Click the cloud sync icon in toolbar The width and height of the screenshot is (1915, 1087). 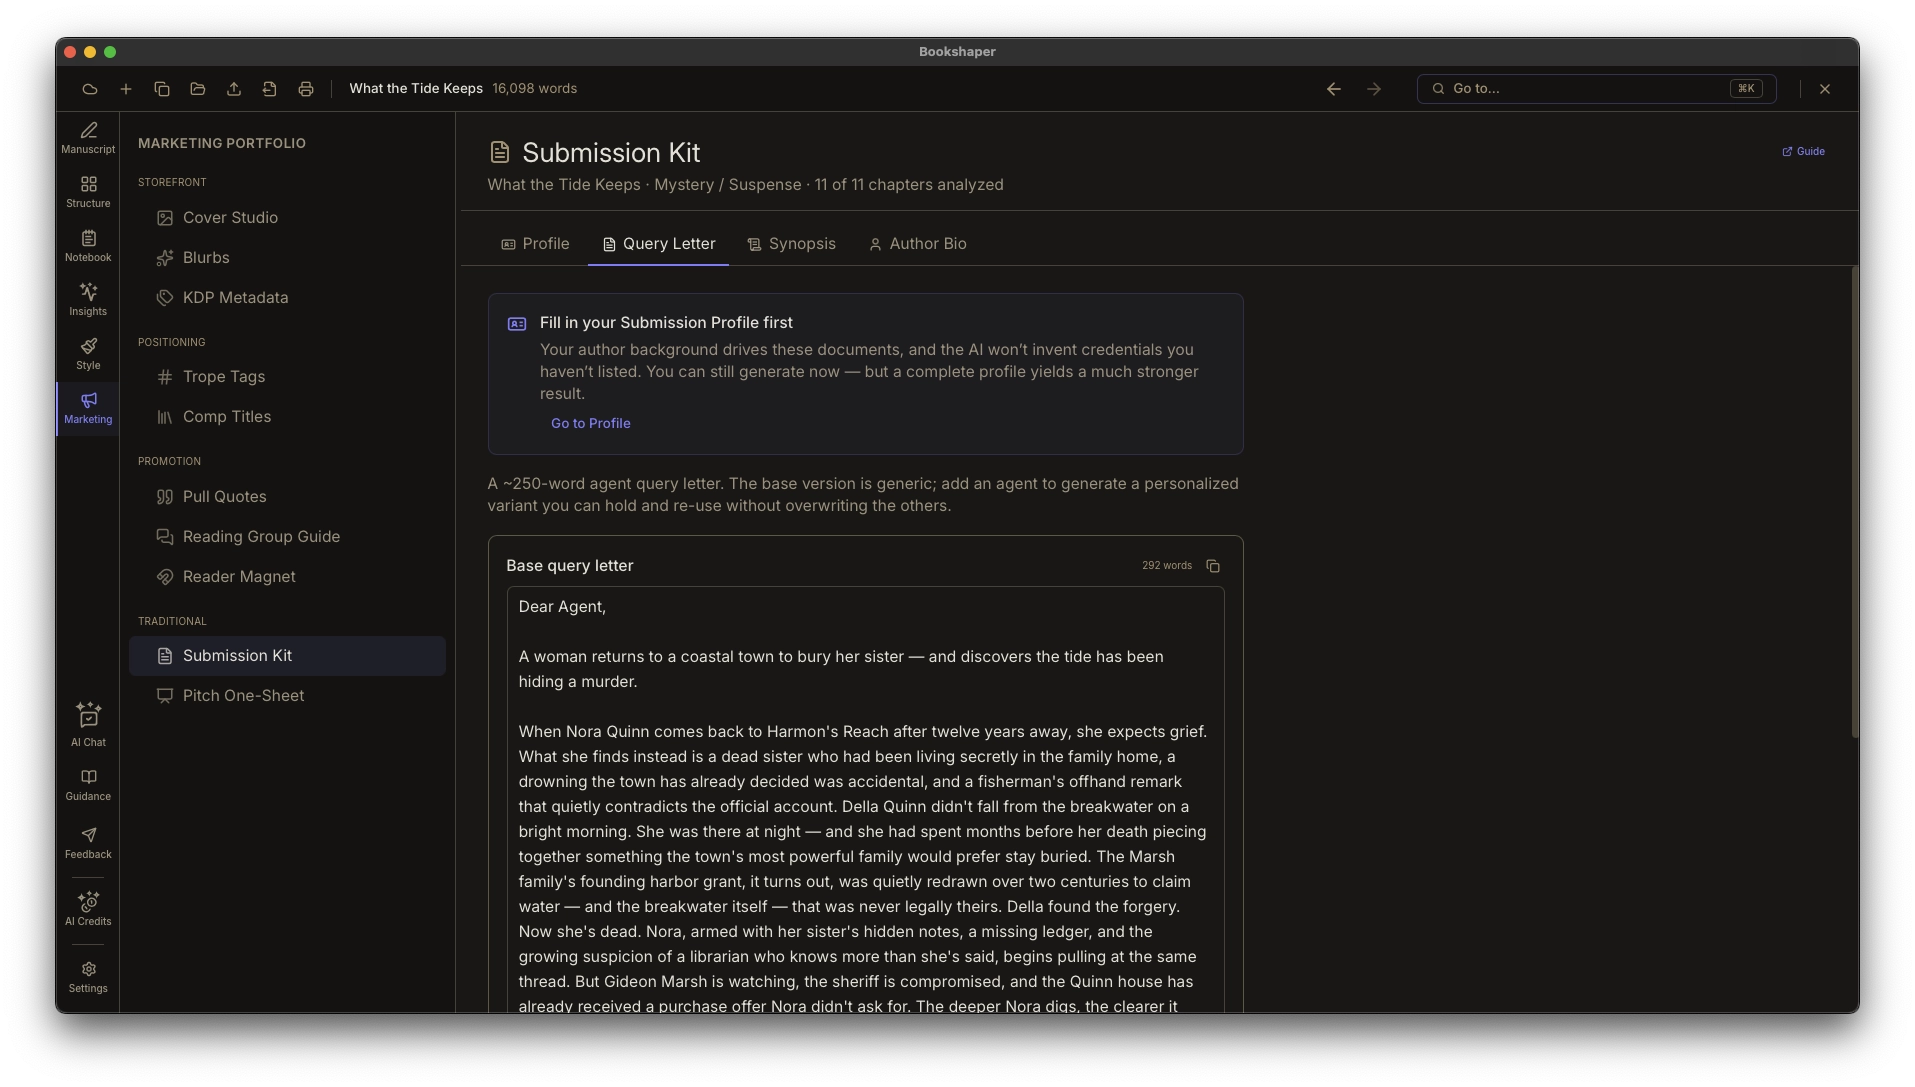coord(90,89)
